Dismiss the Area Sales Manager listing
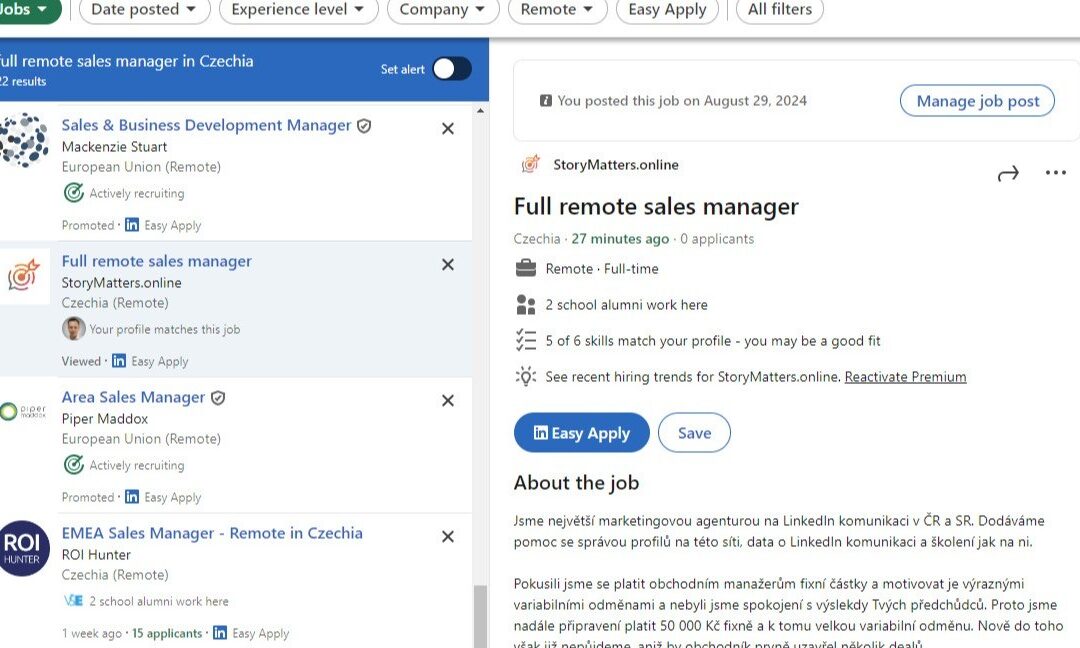 [447, 400]
